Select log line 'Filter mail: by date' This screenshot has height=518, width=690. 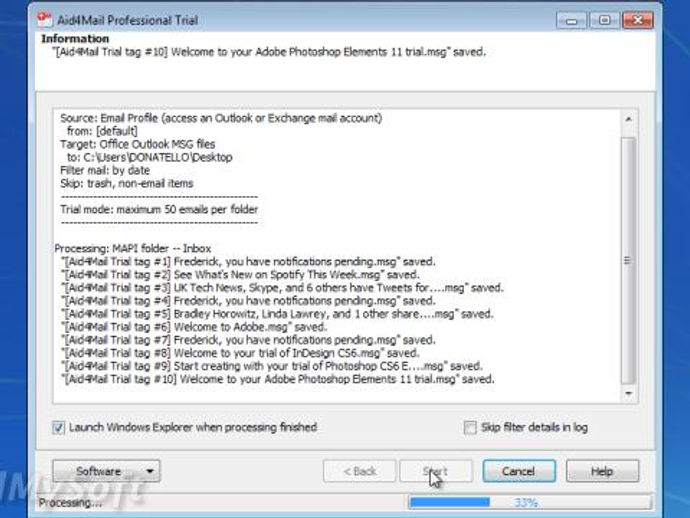click(105, 170)
